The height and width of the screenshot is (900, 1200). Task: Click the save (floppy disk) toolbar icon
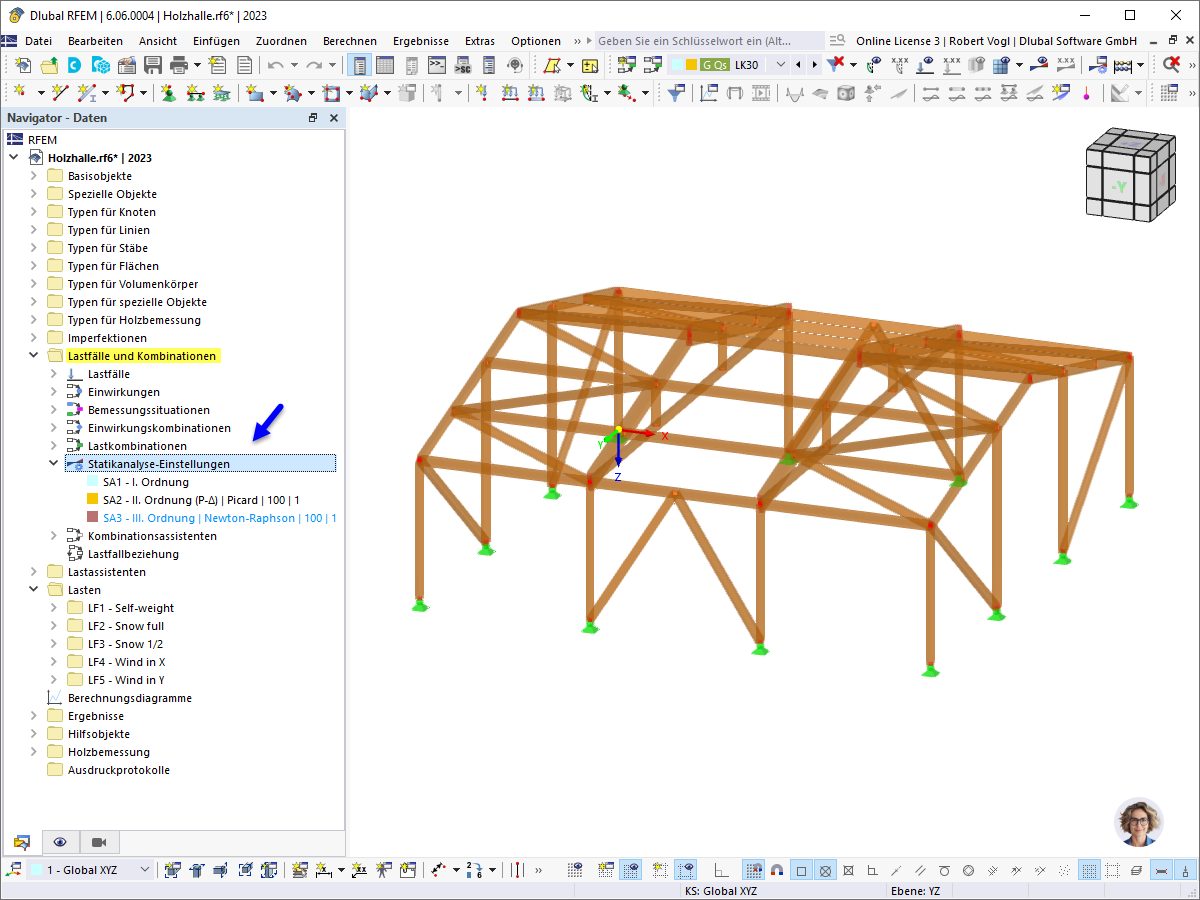click(153, 65)
